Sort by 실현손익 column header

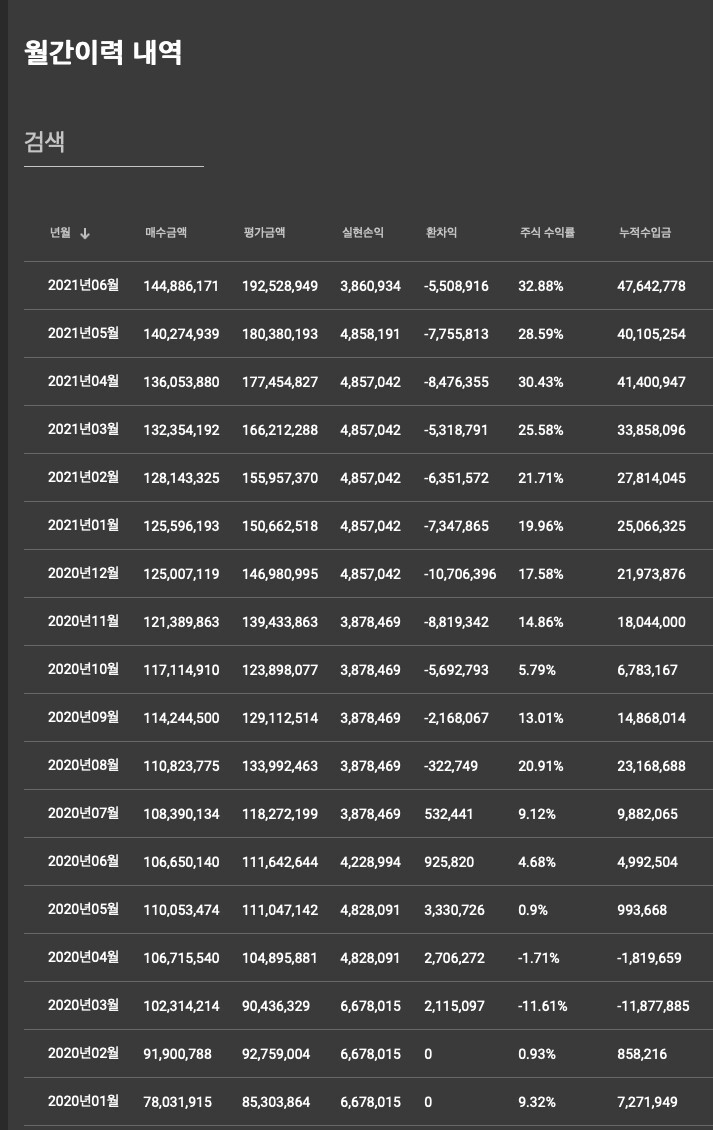363,233
